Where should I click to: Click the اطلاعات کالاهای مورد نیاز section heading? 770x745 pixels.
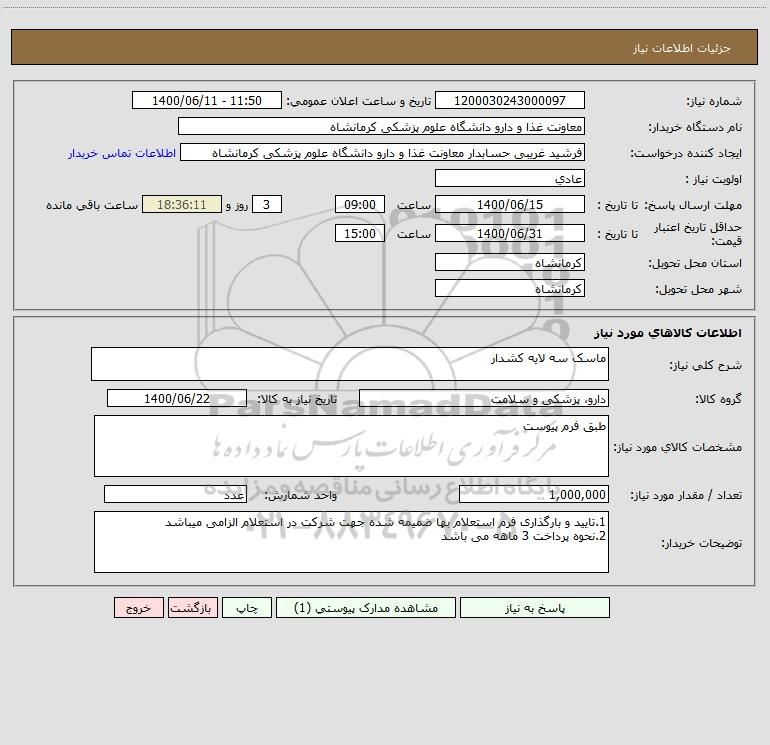(668, 333)
